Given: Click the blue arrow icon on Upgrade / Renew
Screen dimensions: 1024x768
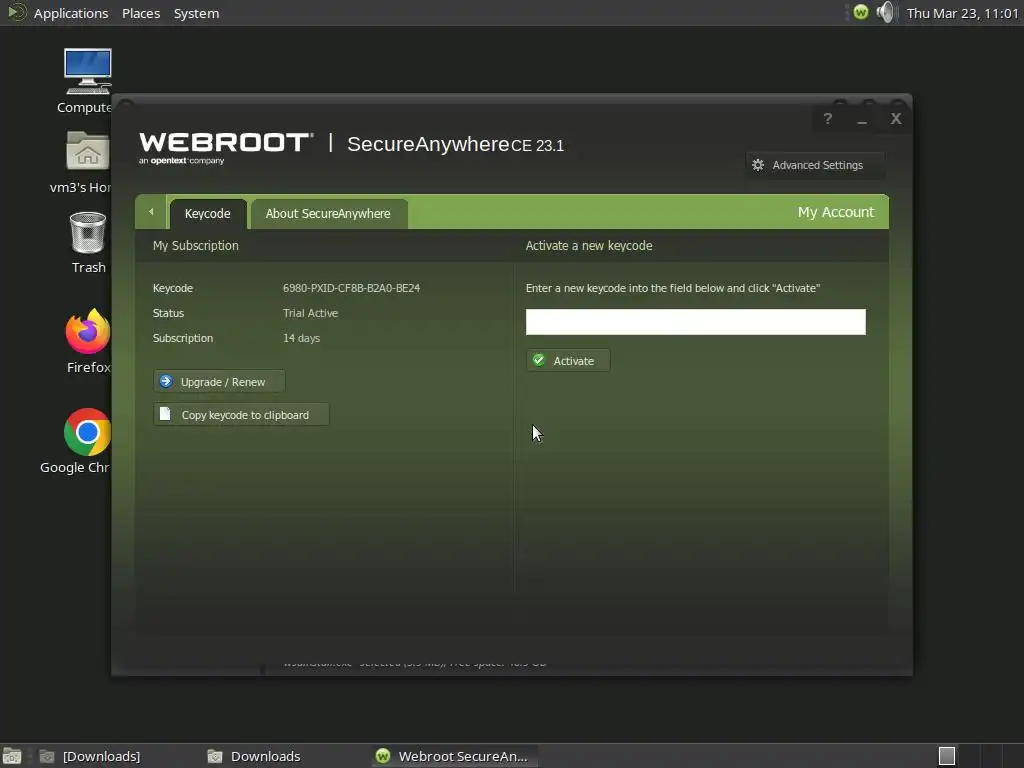Looking at the screenshot, I should [x=166, y=381].
